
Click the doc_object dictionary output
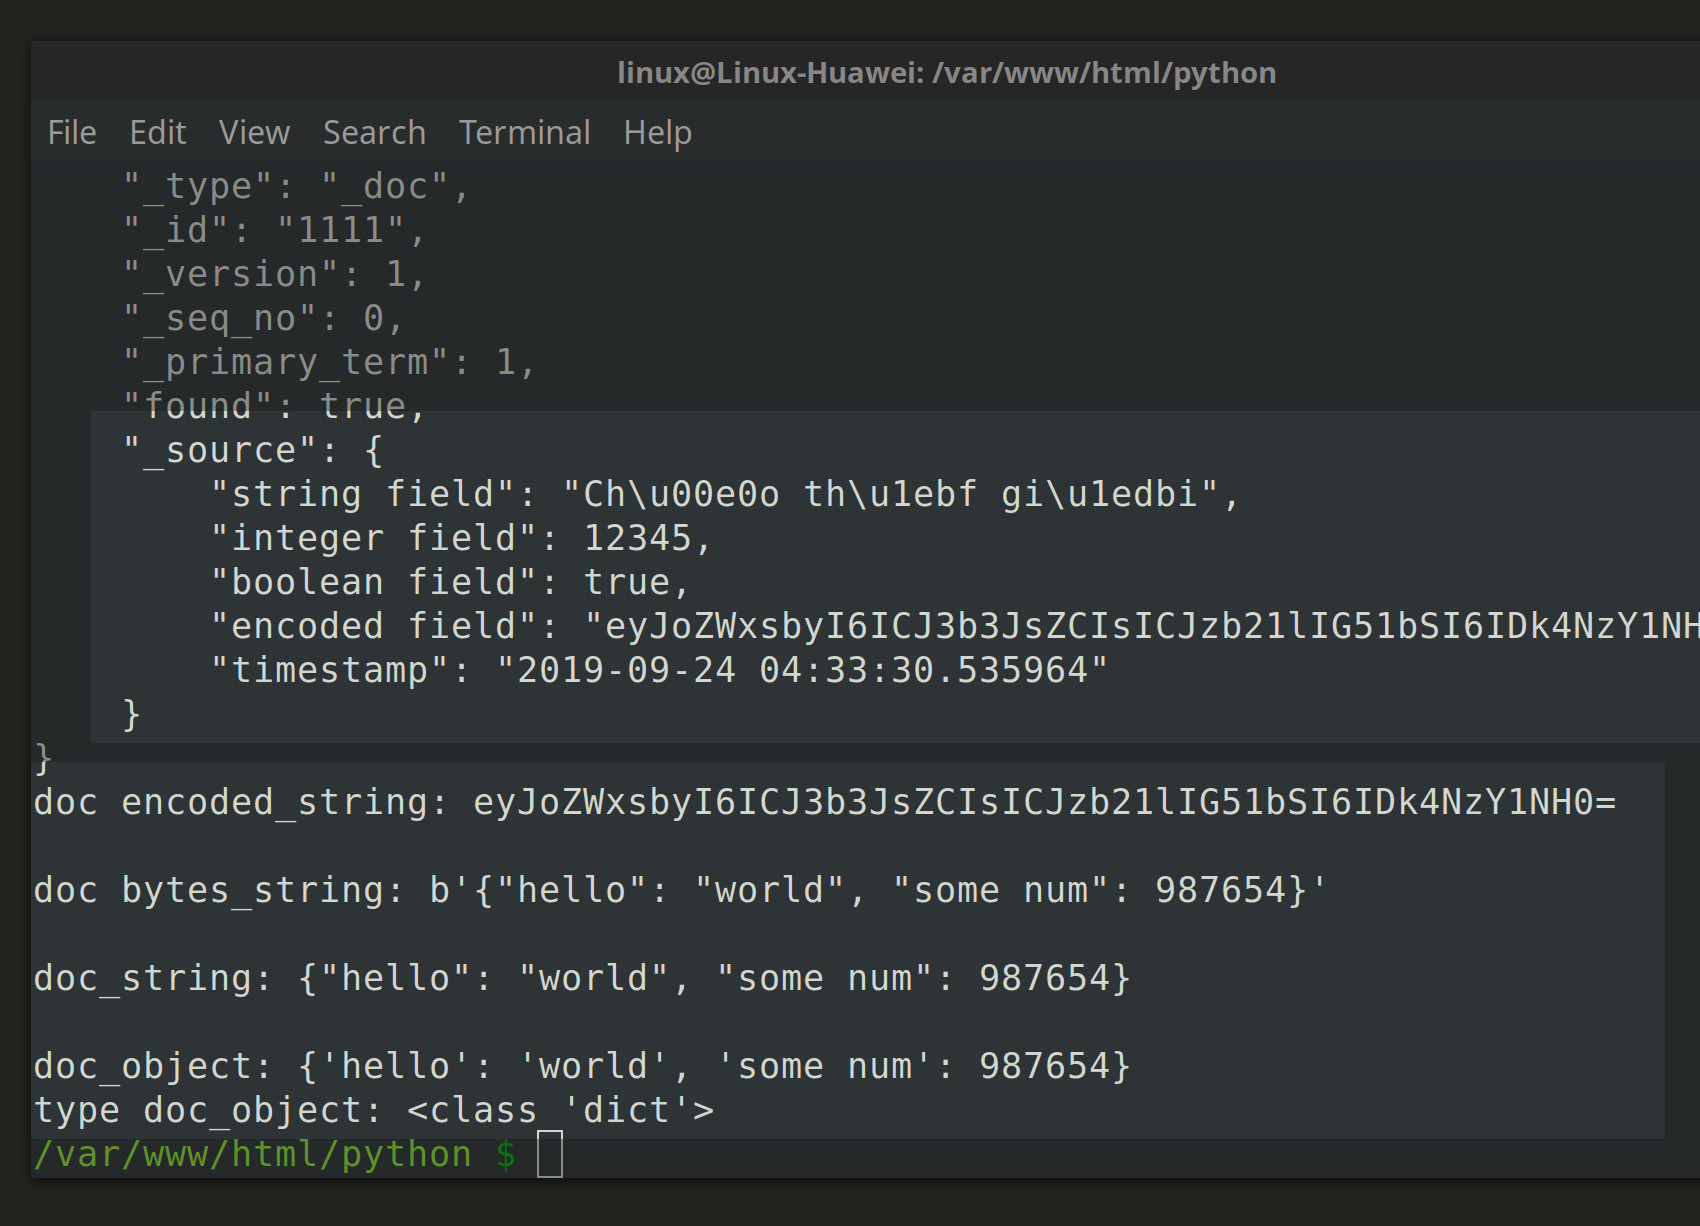pyautogui.click(x=580, y=1065)
